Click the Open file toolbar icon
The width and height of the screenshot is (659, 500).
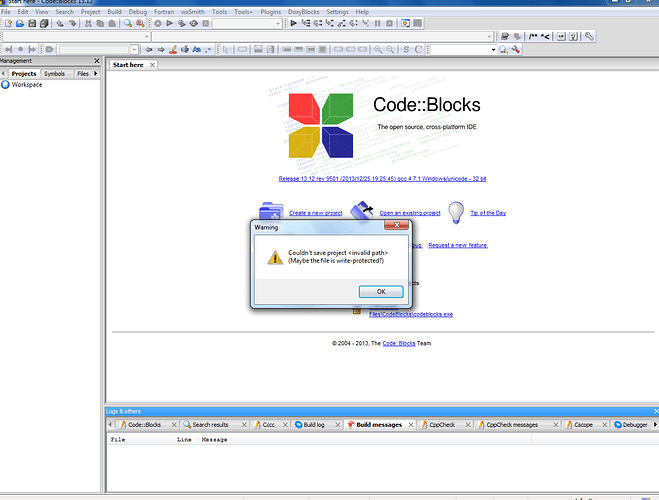coord(20,24)
